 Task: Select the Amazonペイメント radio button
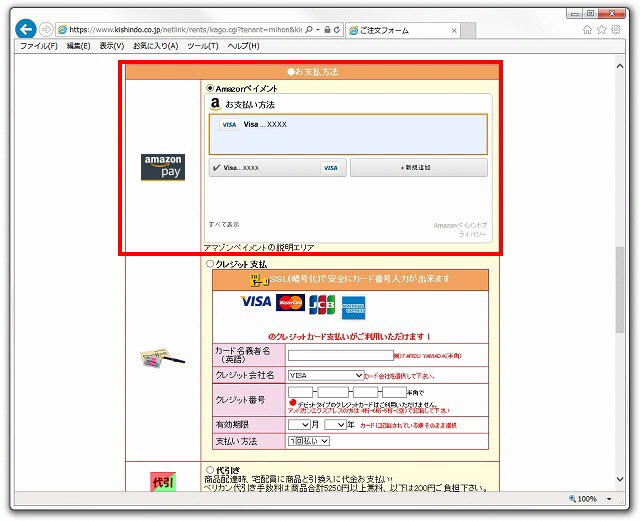[x=210, y=88]
